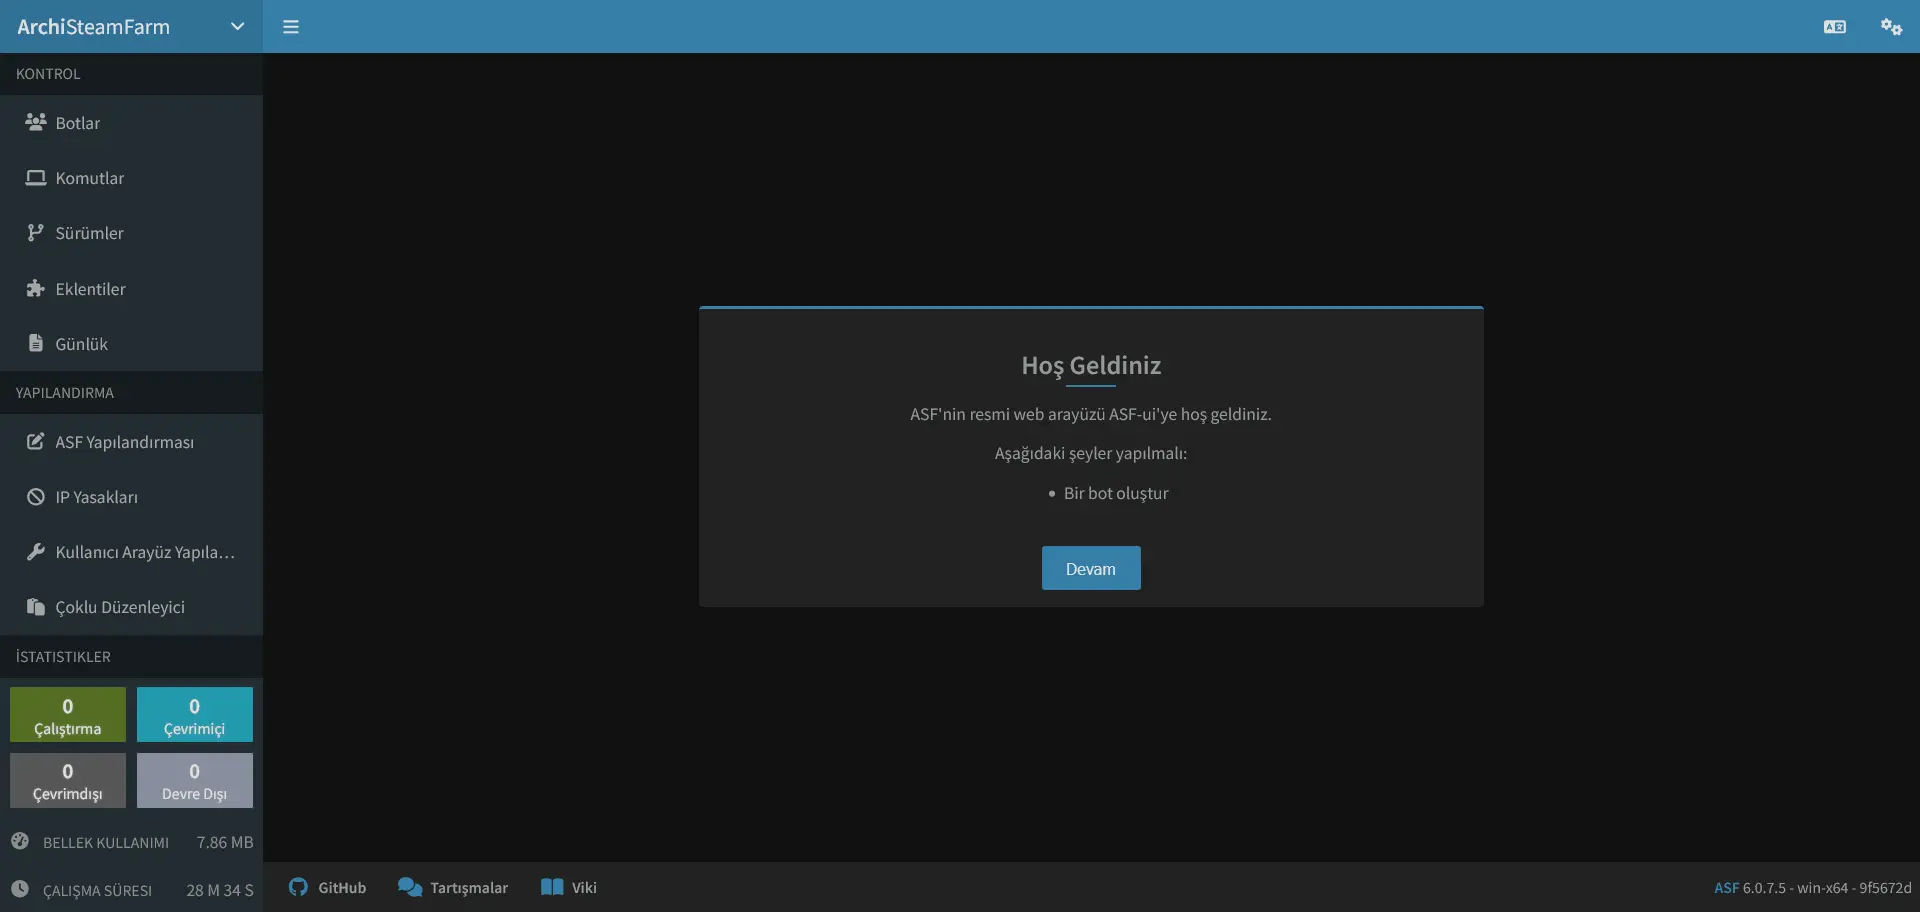Click the Devam button
The image size is (1920, 912).
pos(1091,568)
